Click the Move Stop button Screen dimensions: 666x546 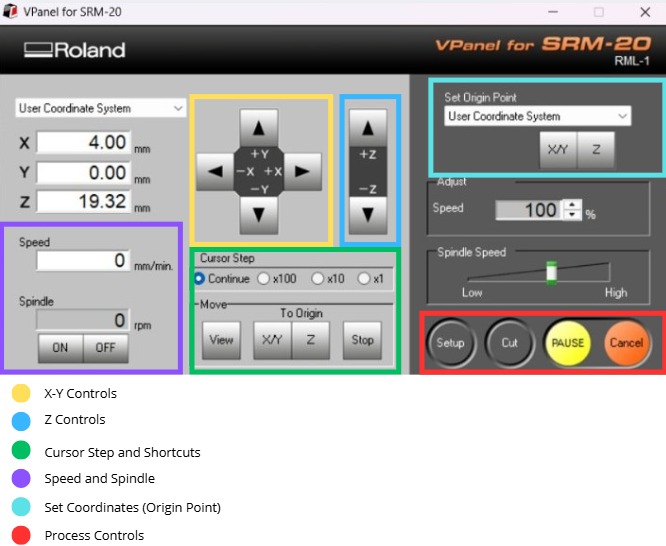pos(362,340)
